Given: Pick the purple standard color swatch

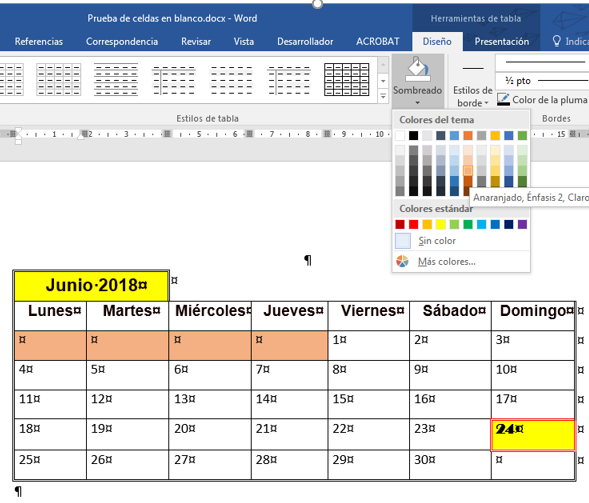Looking at the screenshot, I should point(522,224).
